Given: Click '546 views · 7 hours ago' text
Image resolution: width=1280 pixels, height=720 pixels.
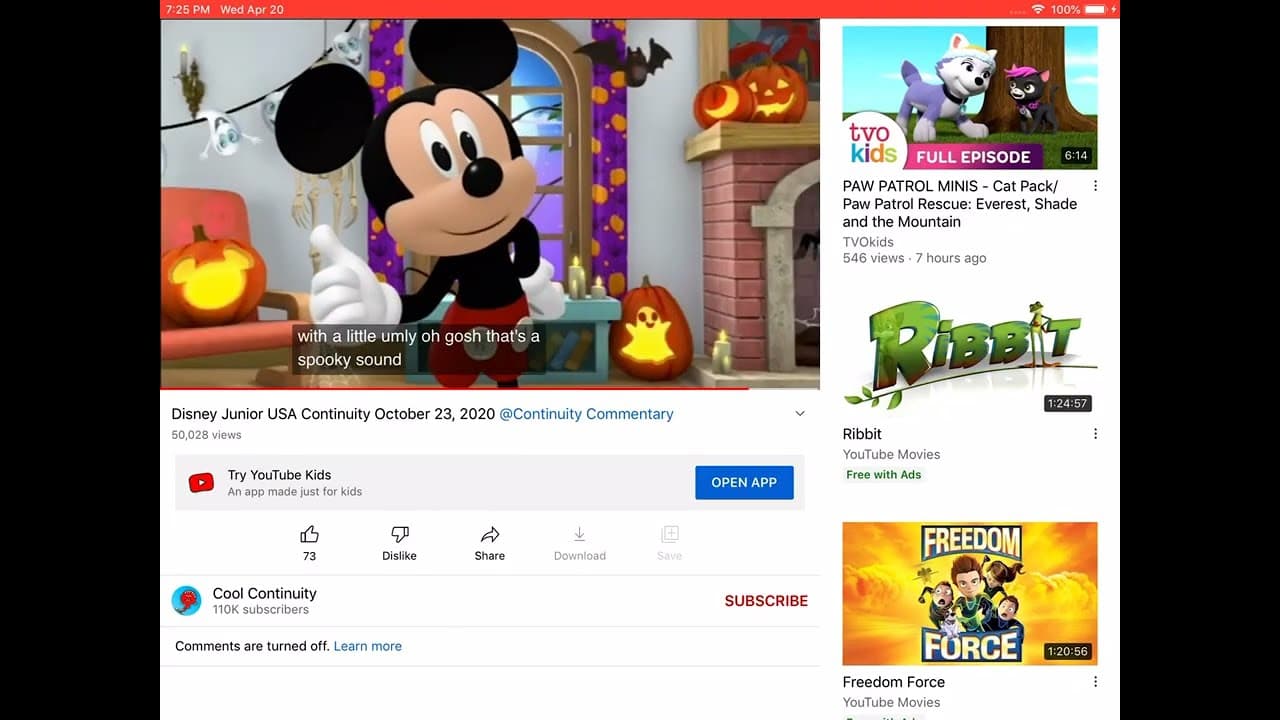Looking at the screenshot, I should (914, 258).
